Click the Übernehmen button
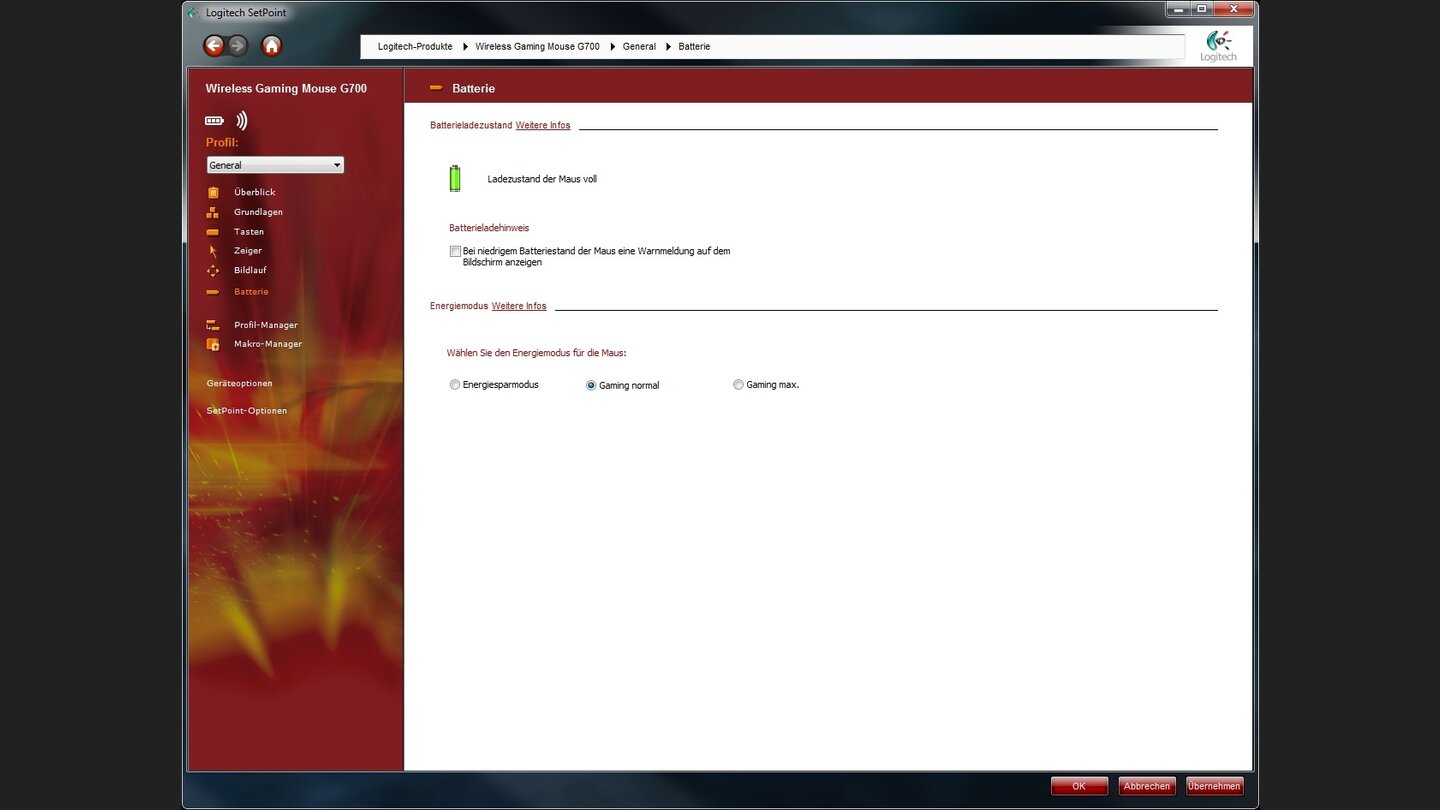 (x=1214, y=786)
